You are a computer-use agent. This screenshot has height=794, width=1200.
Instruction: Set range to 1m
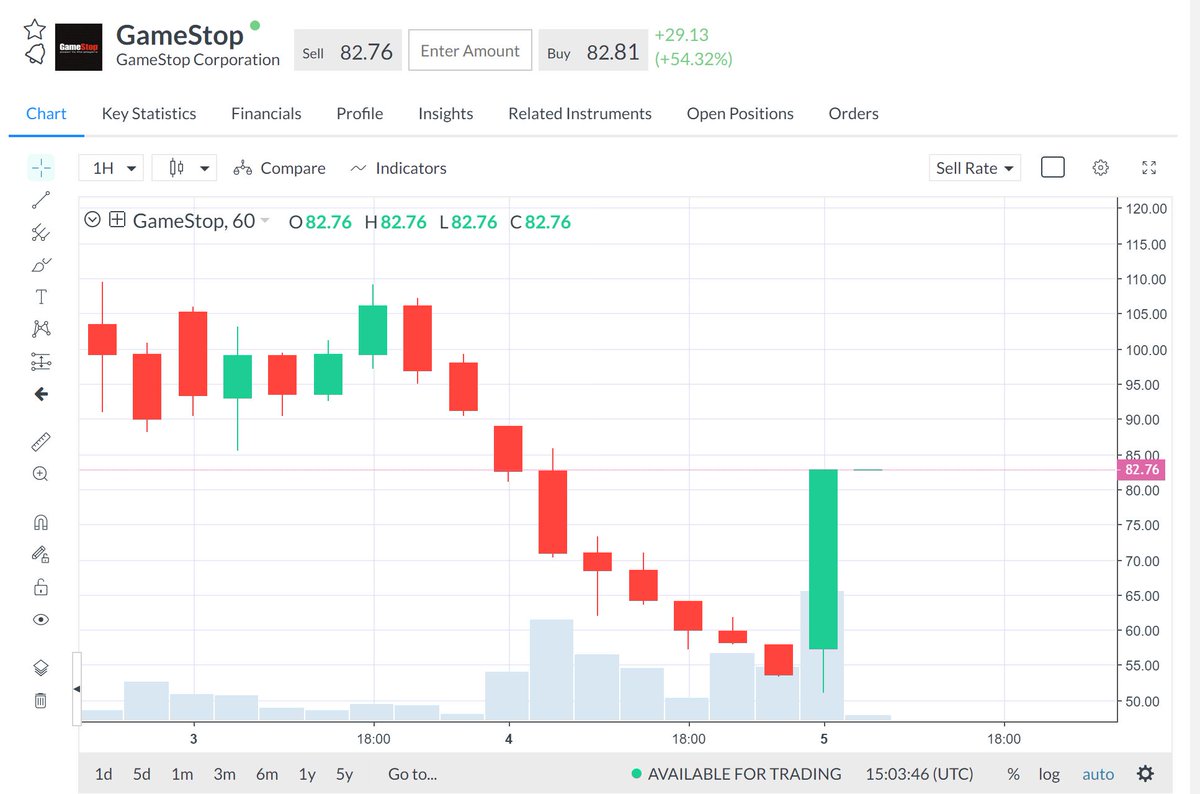182,773
